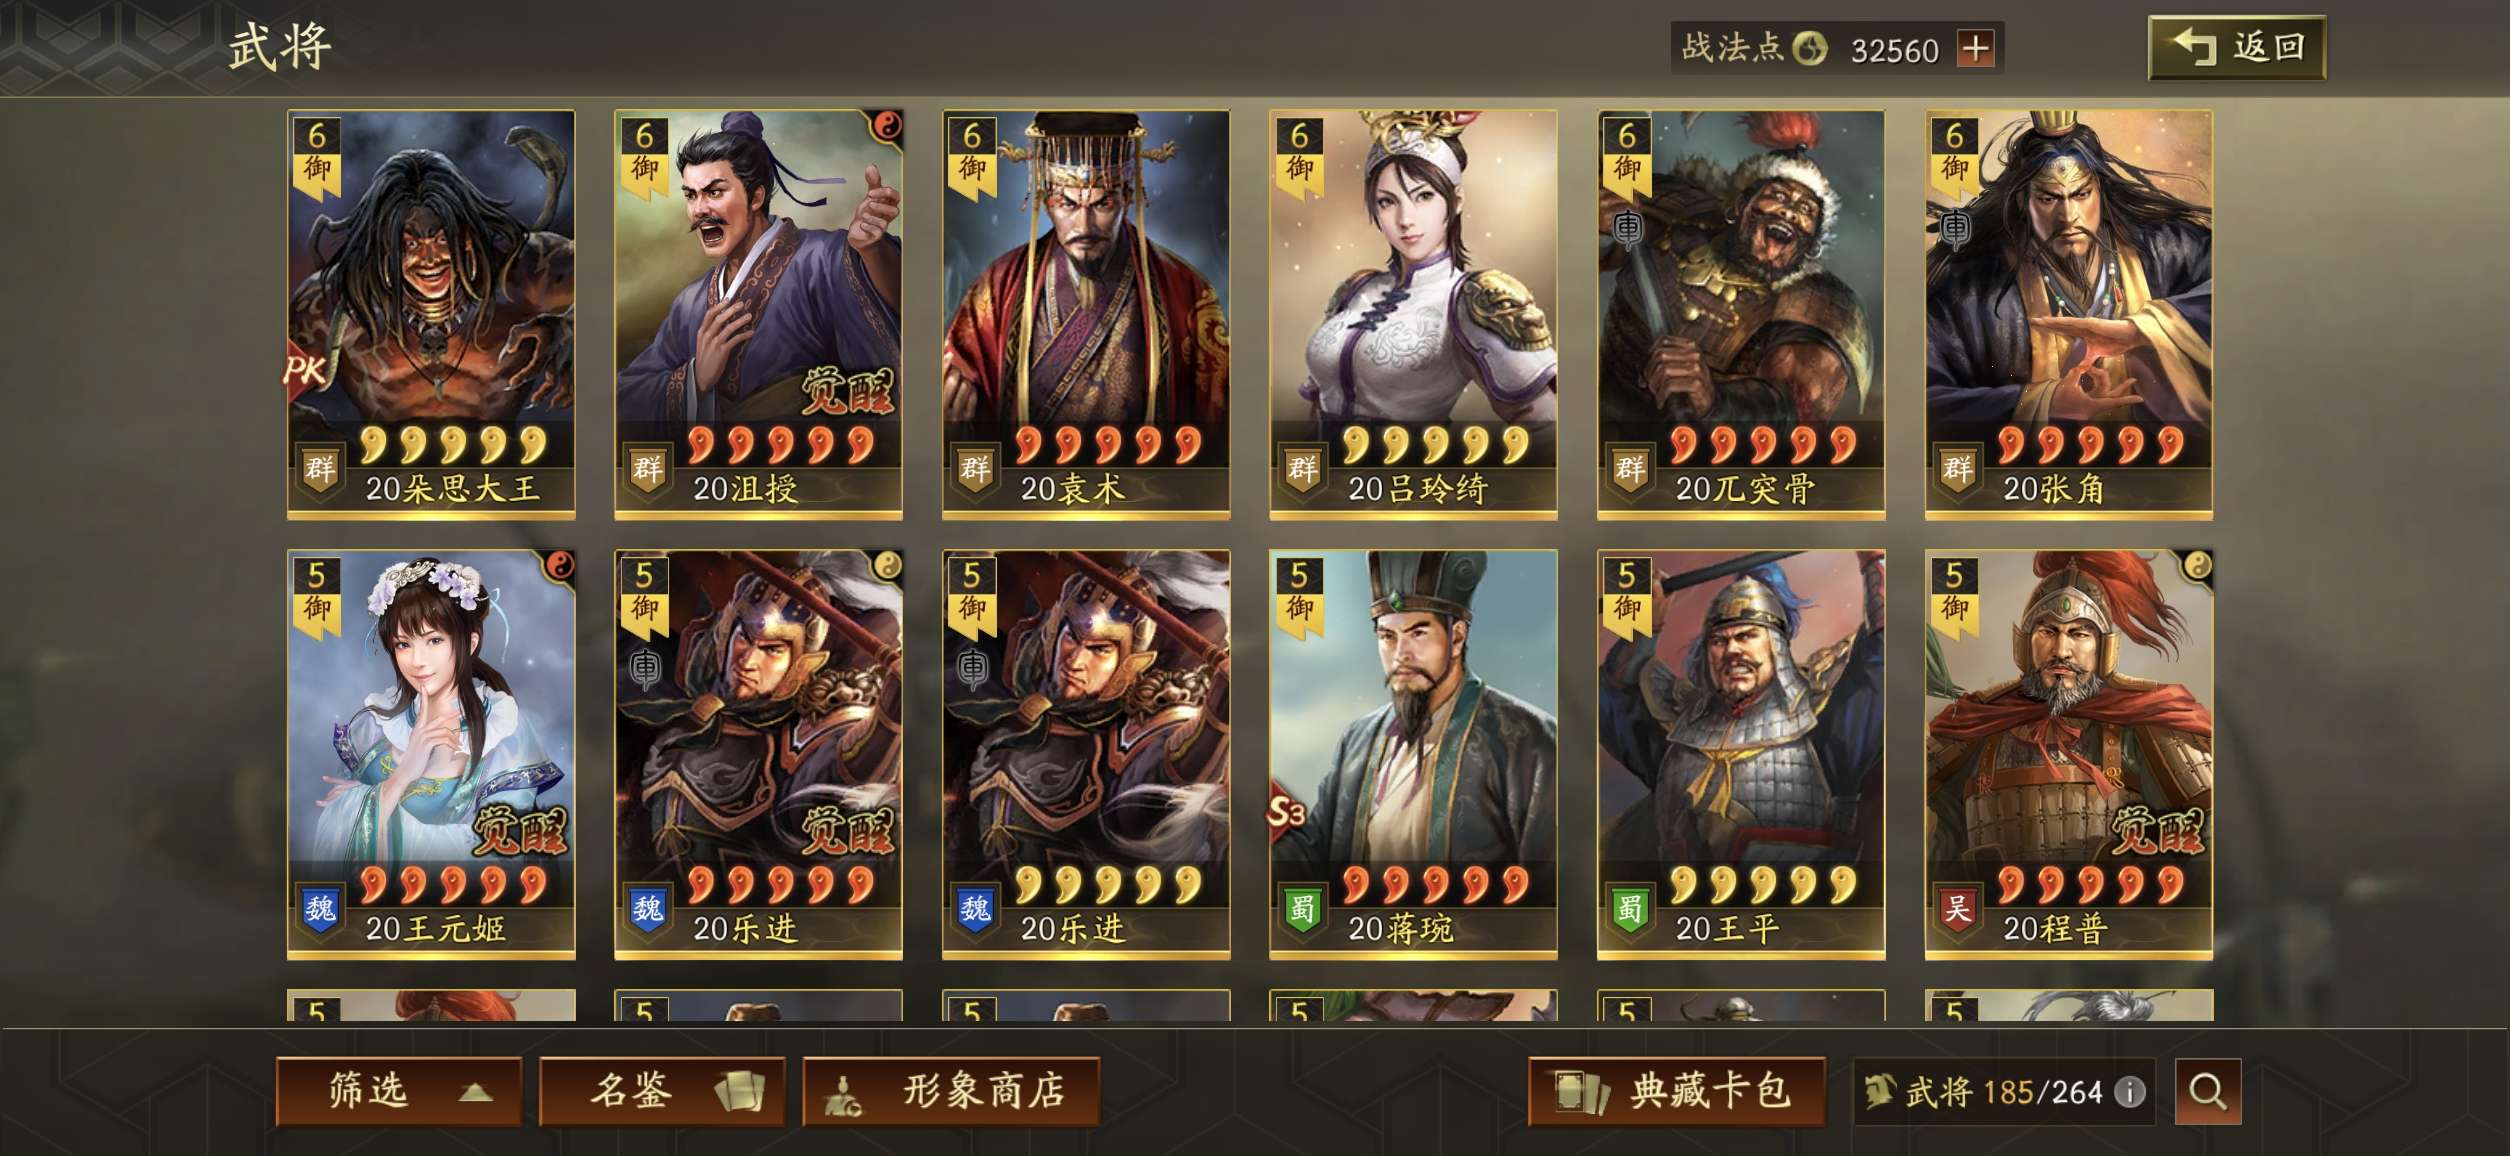The image size is (2510, 1156).
Task: Tap the plus icon beside 战法点 32560
Action: (x=1976, y=48)
